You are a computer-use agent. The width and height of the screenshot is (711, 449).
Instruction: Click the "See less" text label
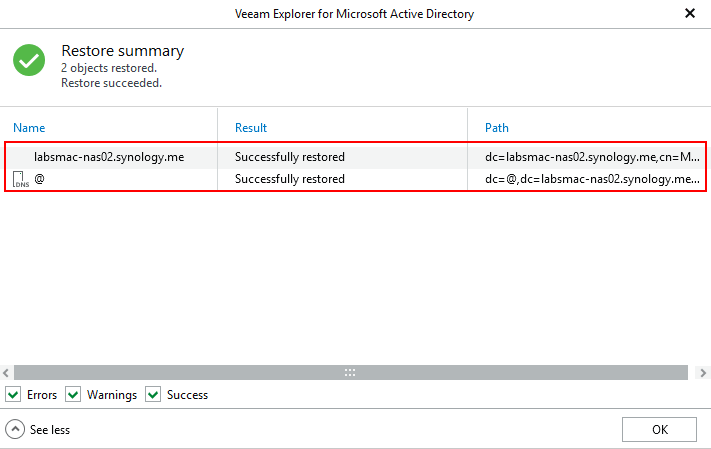pos(50,430)
